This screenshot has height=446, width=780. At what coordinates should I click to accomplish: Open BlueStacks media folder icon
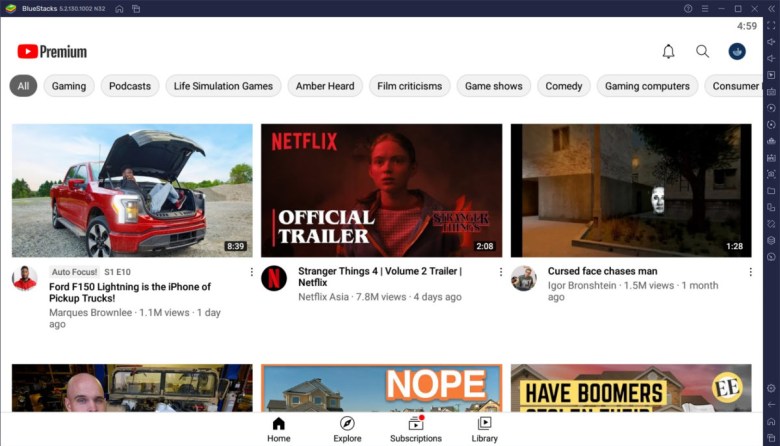tap(771, 190)
